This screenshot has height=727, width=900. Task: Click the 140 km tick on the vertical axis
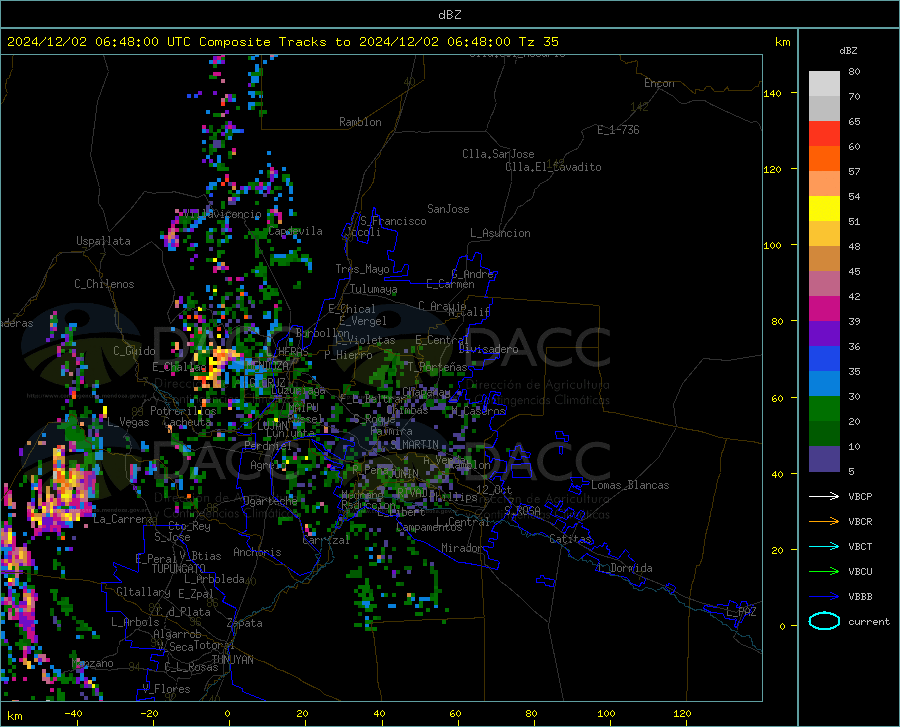click(x=773, y=93)
